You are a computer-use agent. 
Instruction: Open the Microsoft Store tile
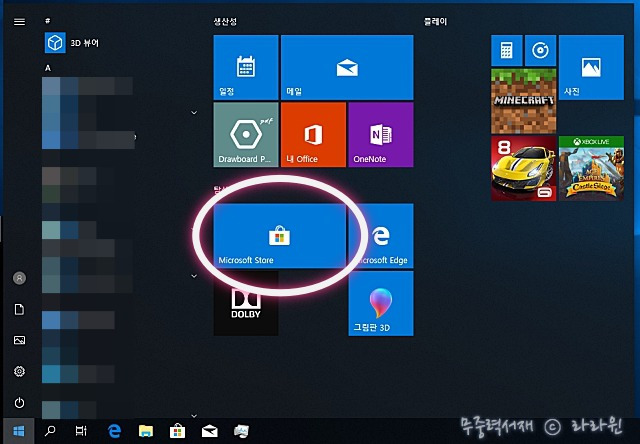point(280,236)
